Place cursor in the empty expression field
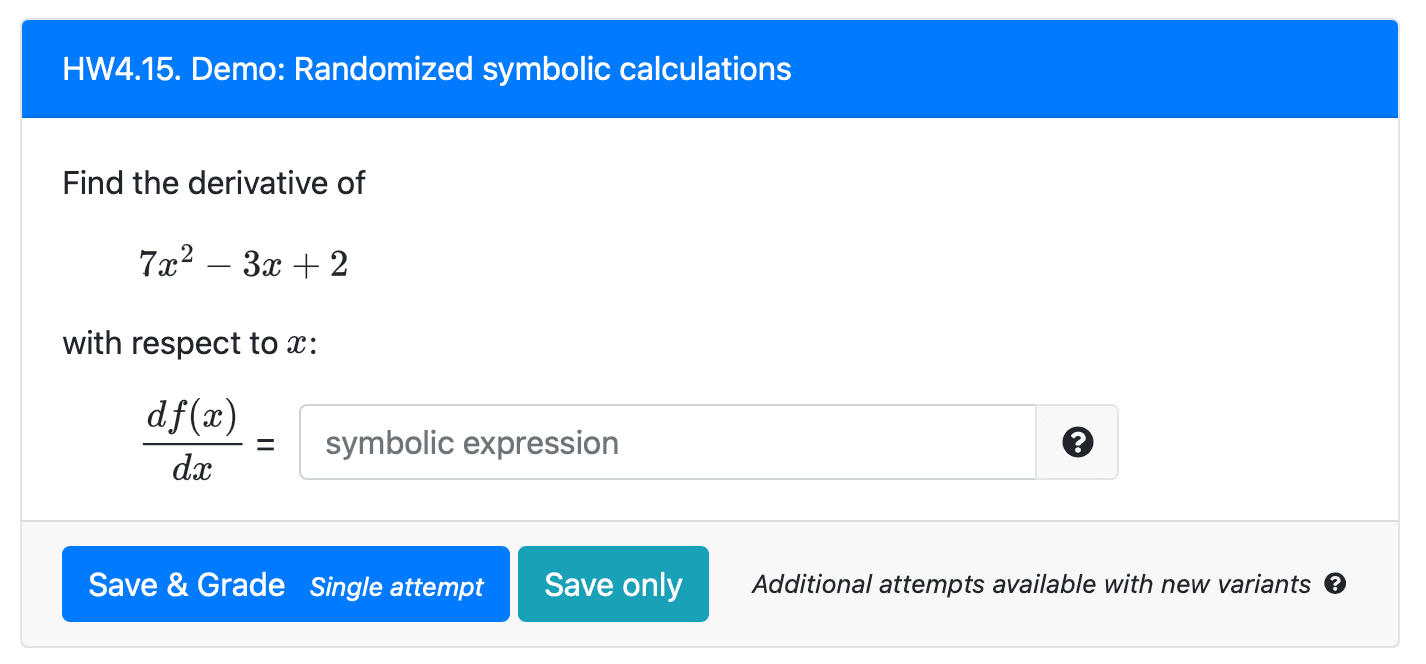Image resolution: width=1426 pixels, height=664 pixels. click(665, 442)
